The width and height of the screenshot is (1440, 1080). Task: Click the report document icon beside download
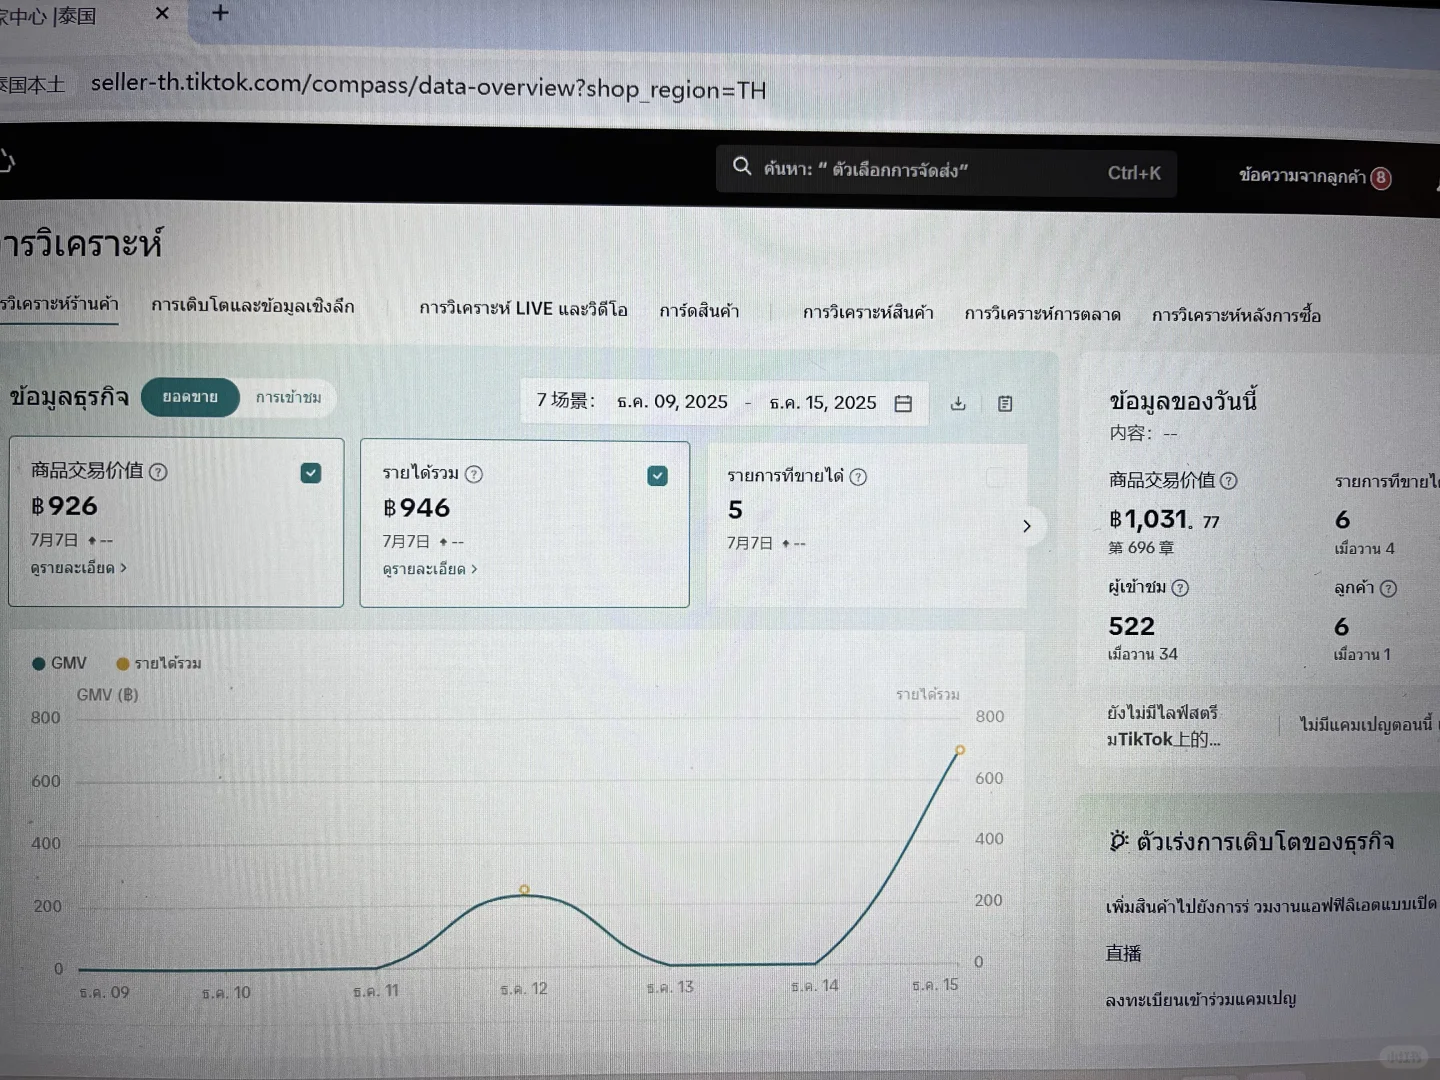(x=1005, y=404)
